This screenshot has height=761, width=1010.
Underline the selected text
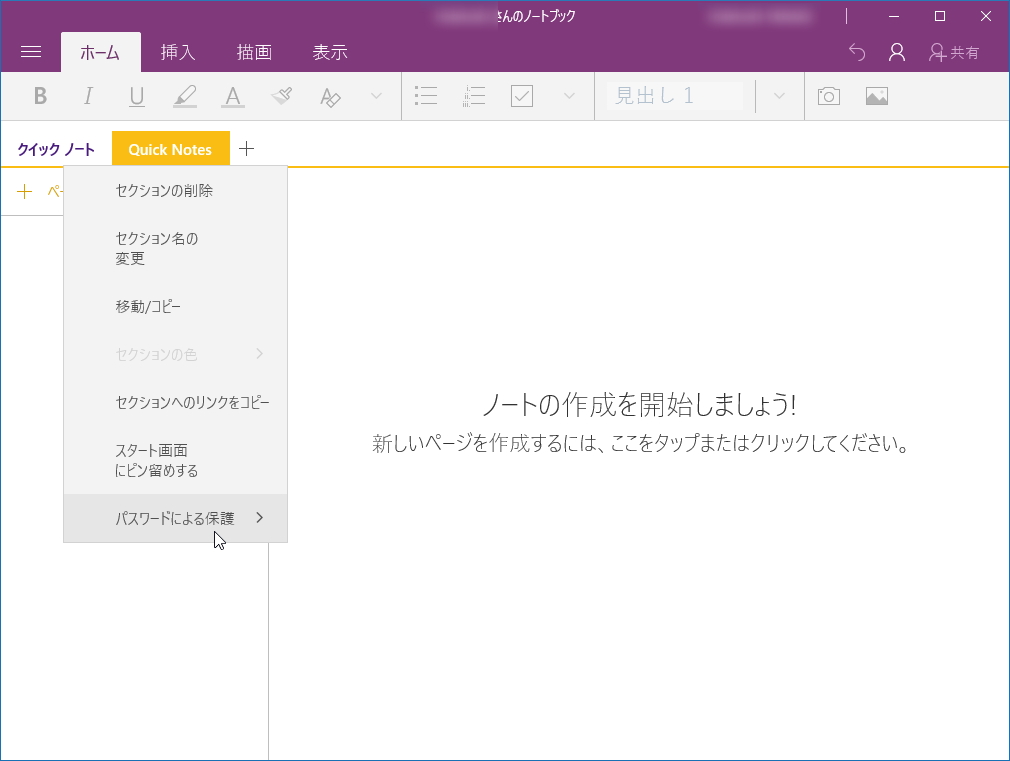tap(136, 96)
